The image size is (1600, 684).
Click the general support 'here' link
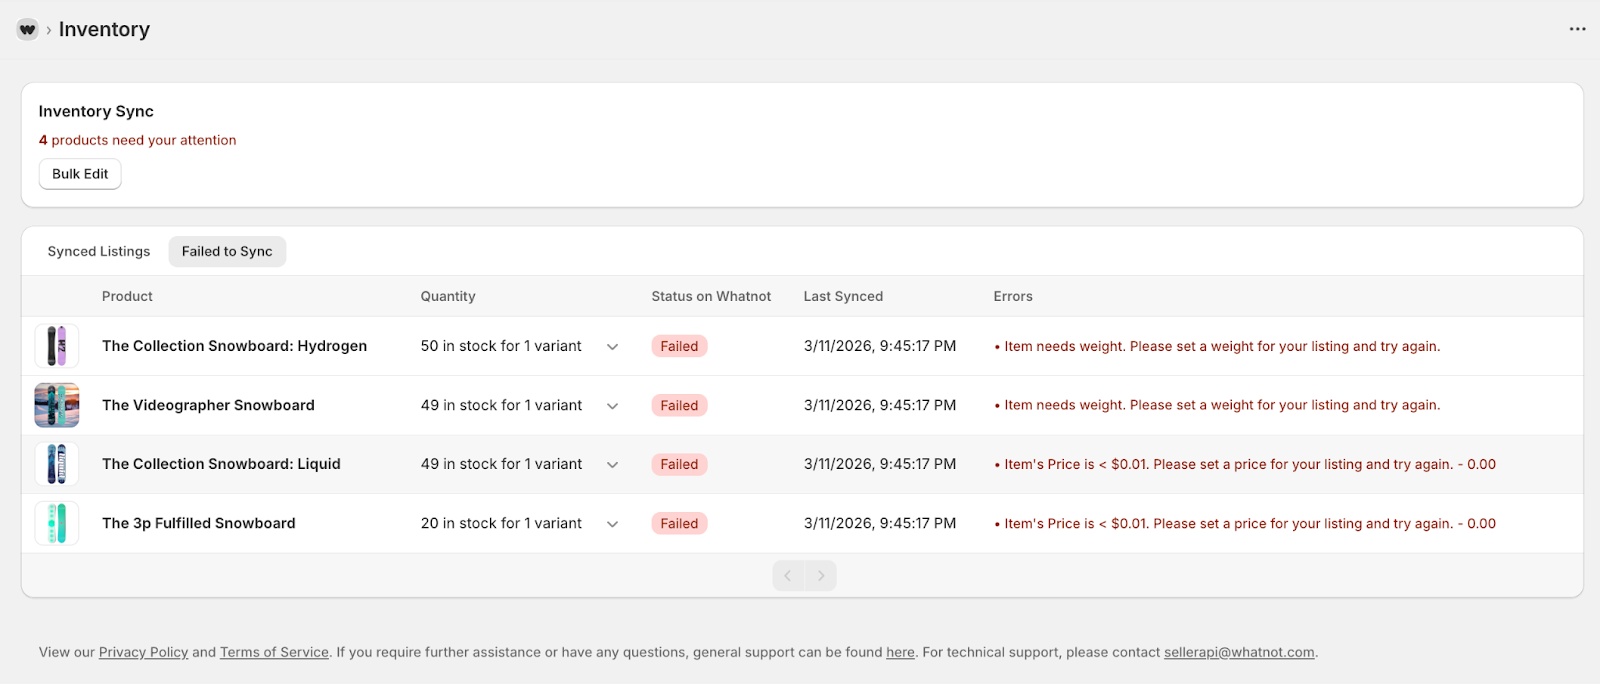(900, 652)
